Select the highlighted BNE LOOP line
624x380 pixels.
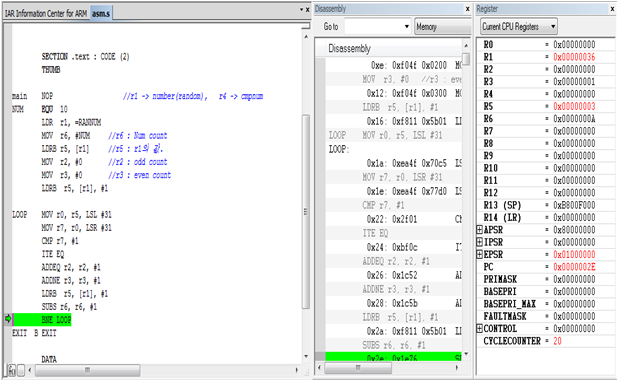(x=42, y=320)
